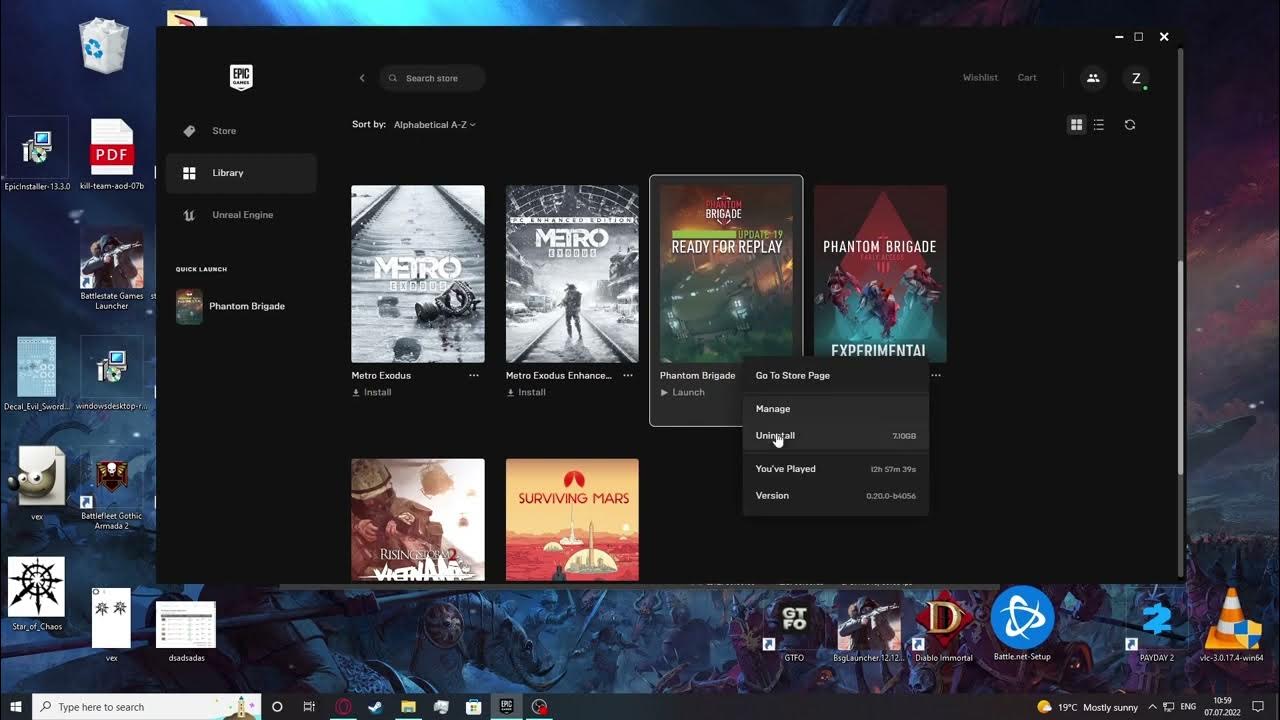Select the Surviving Mars cover
The image size is (1280, 720).
(x=572, y=520)
